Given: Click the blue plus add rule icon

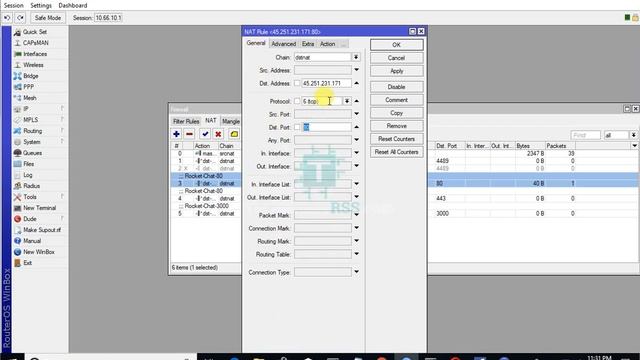Looking at the screenshot, I should click(176, 134).
